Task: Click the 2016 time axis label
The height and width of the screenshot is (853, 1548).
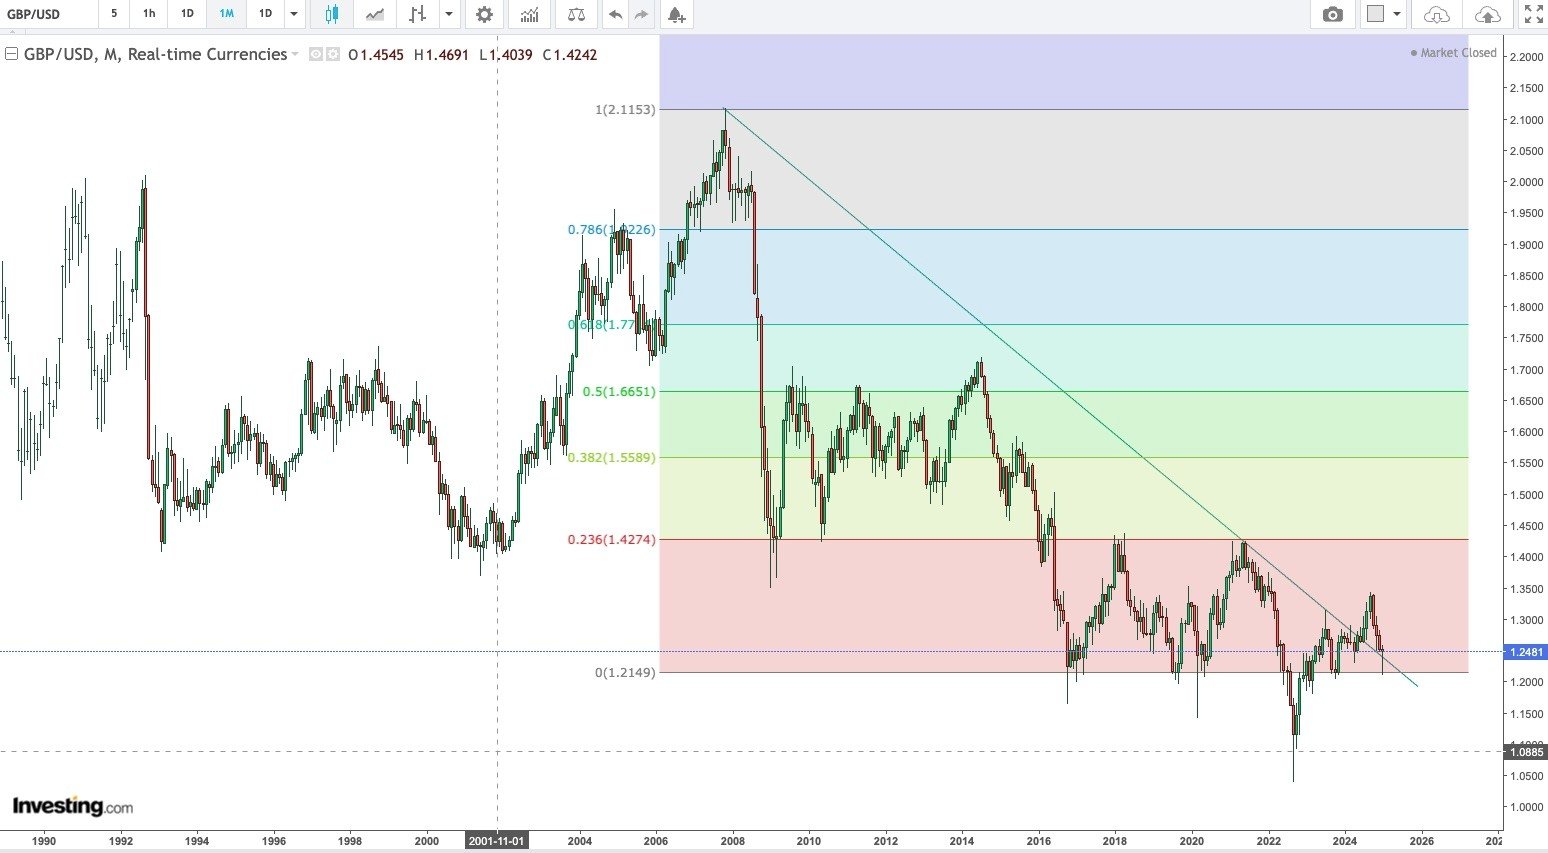Action: 1038,841
